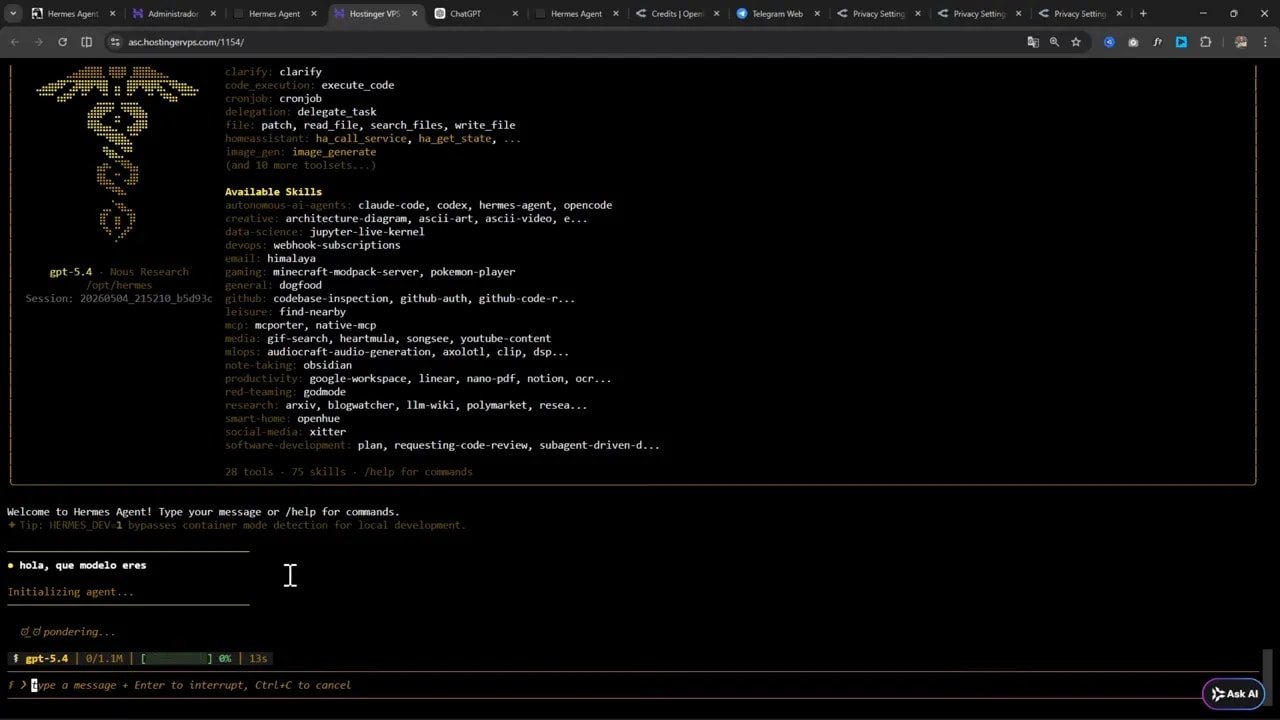The height and width of the screenshot is (720, 1280).
Task: Open the blue circular extension icon
Action: [1109, 42]
